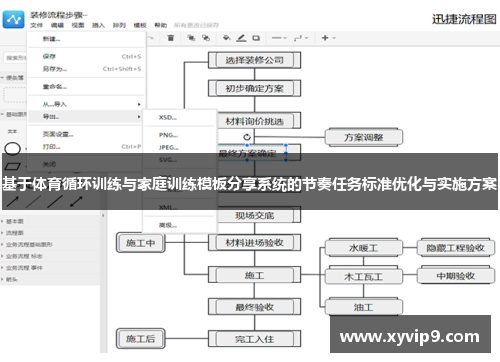Select the 油工 flowchart node

[x=364, y=307]
